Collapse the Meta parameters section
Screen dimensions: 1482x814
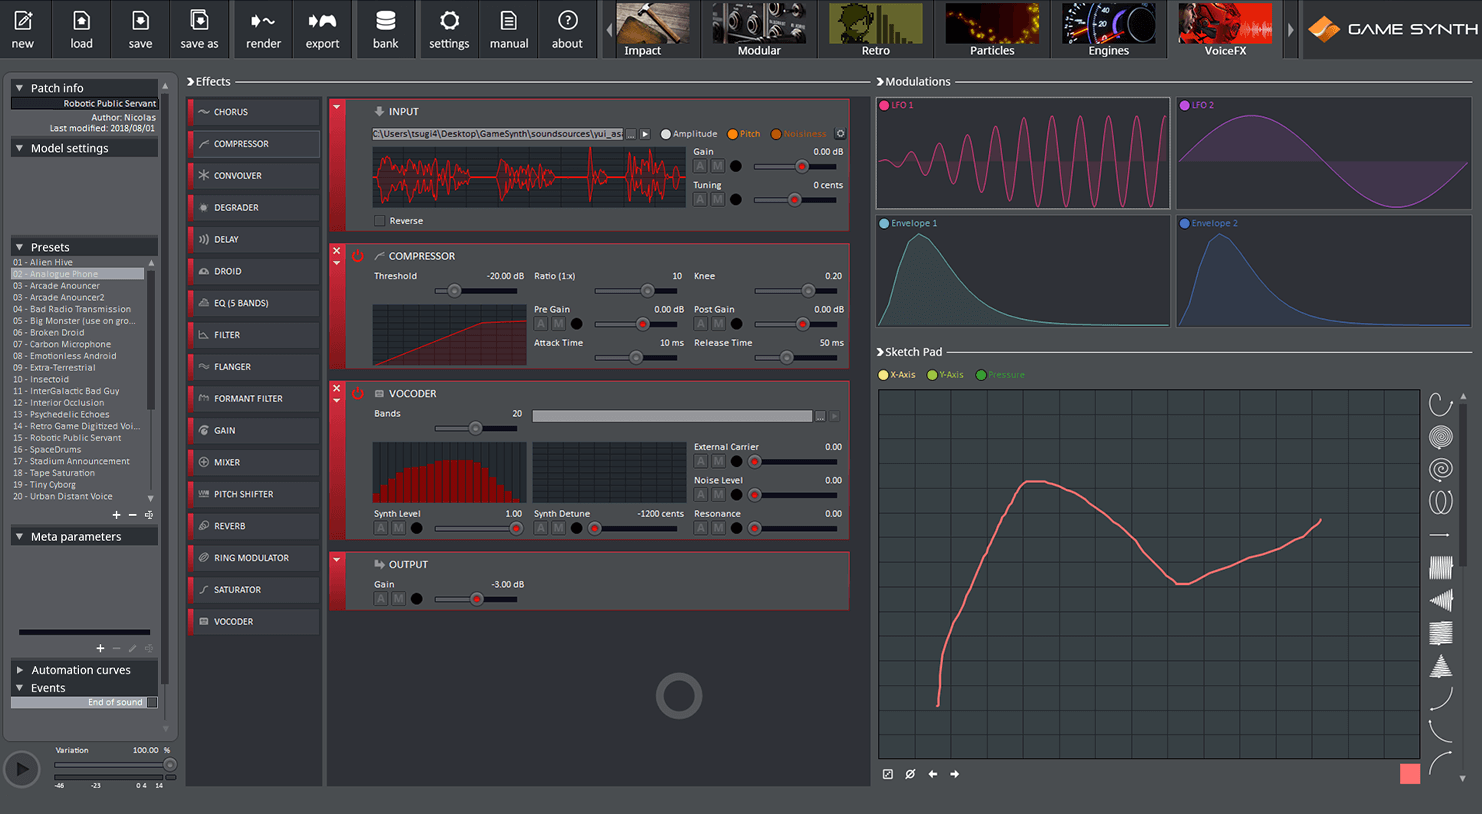(x=19, y=537)
